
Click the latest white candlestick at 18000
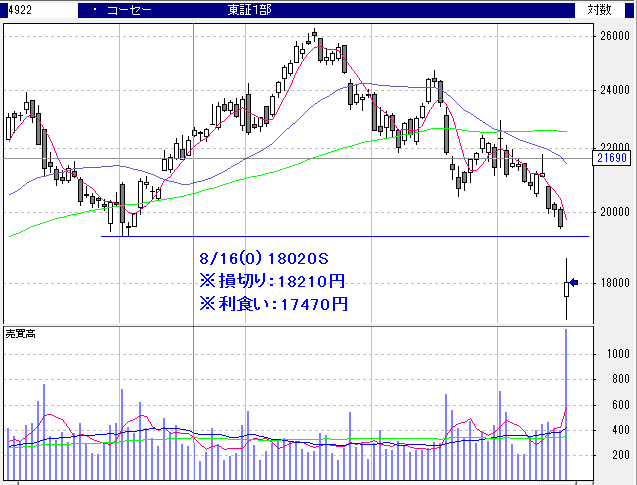[566, 289]
